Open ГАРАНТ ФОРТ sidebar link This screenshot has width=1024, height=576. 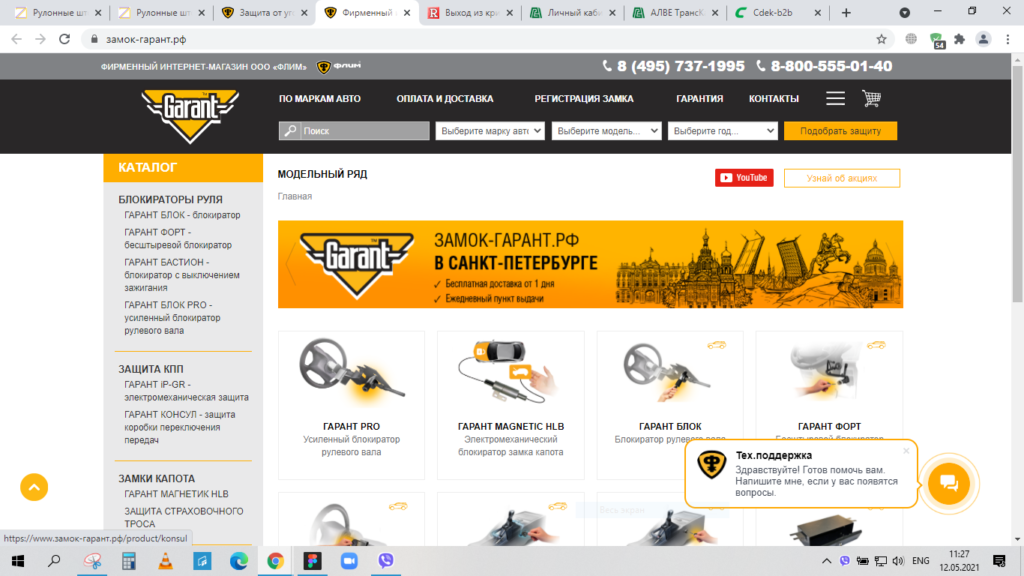click(x=178, y=238)
